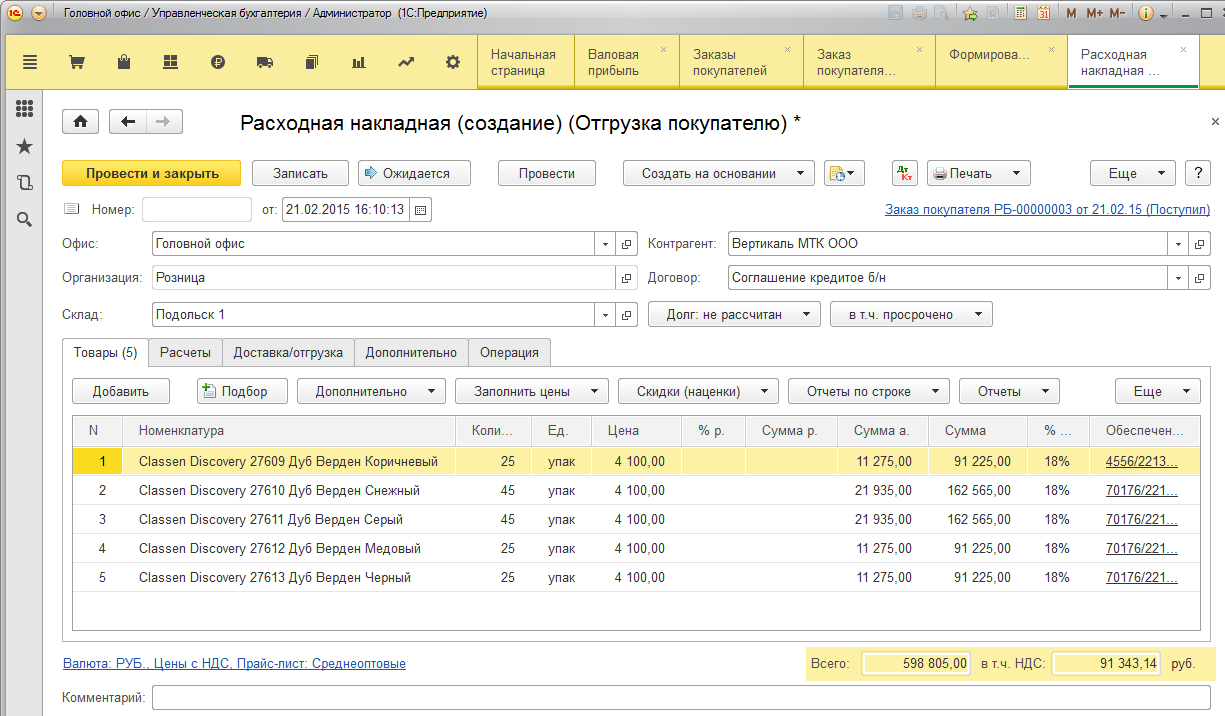1225x716 pixels.
Task: Click the Добавить button above the table
Action: coord(121,391)
